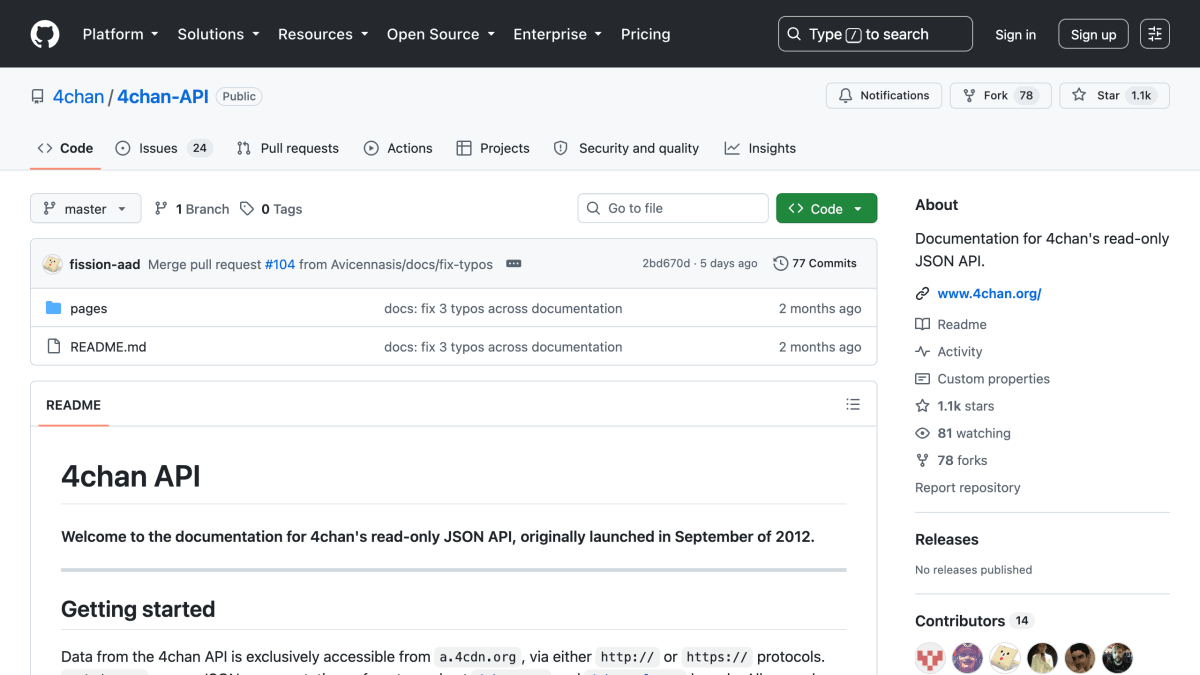
Task: Open the pages folder
Action: click(89, 309)
